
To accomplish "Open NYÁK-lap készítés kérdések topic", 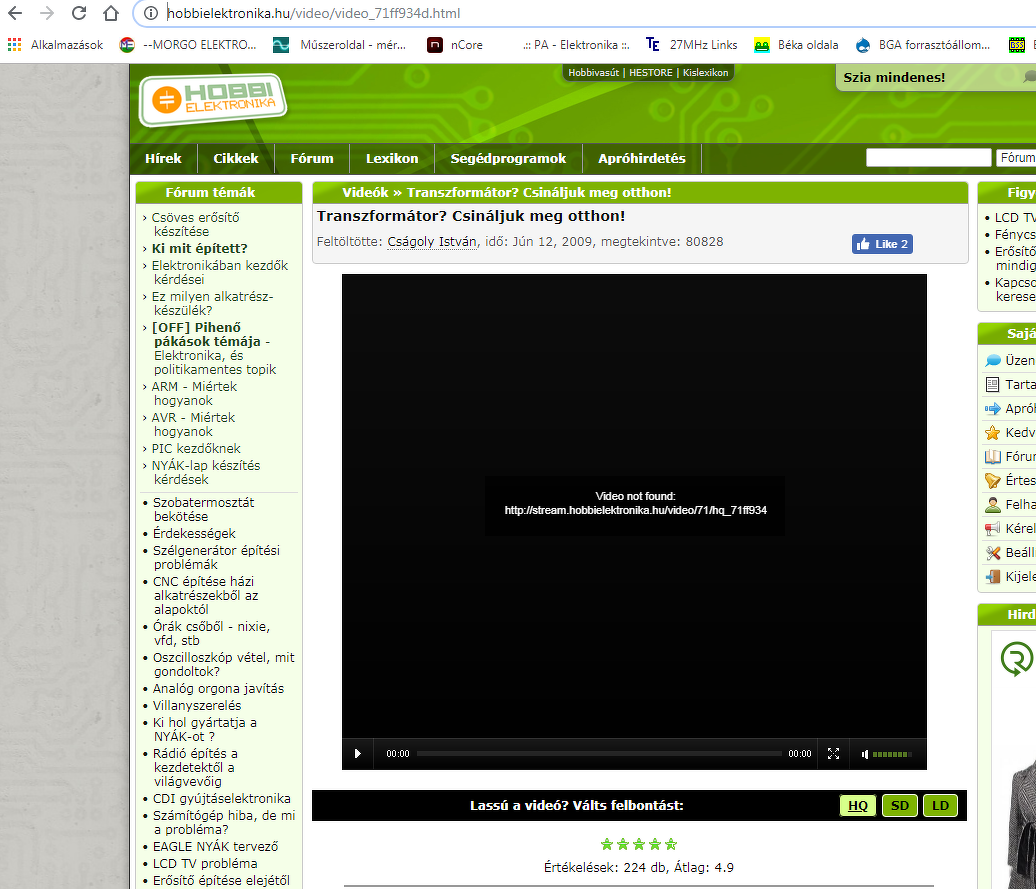I will [206, 472].
